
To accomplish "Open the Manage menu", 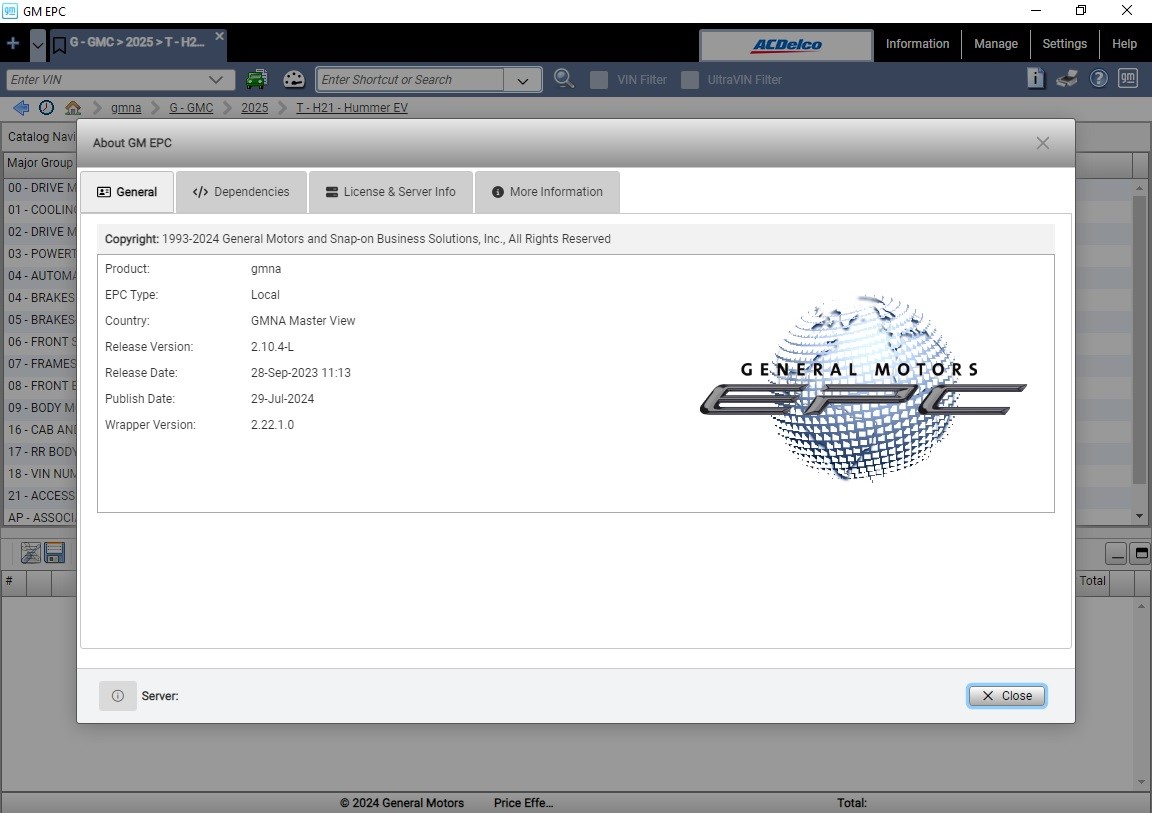I will pyautogui.click(x=996, y=44).
